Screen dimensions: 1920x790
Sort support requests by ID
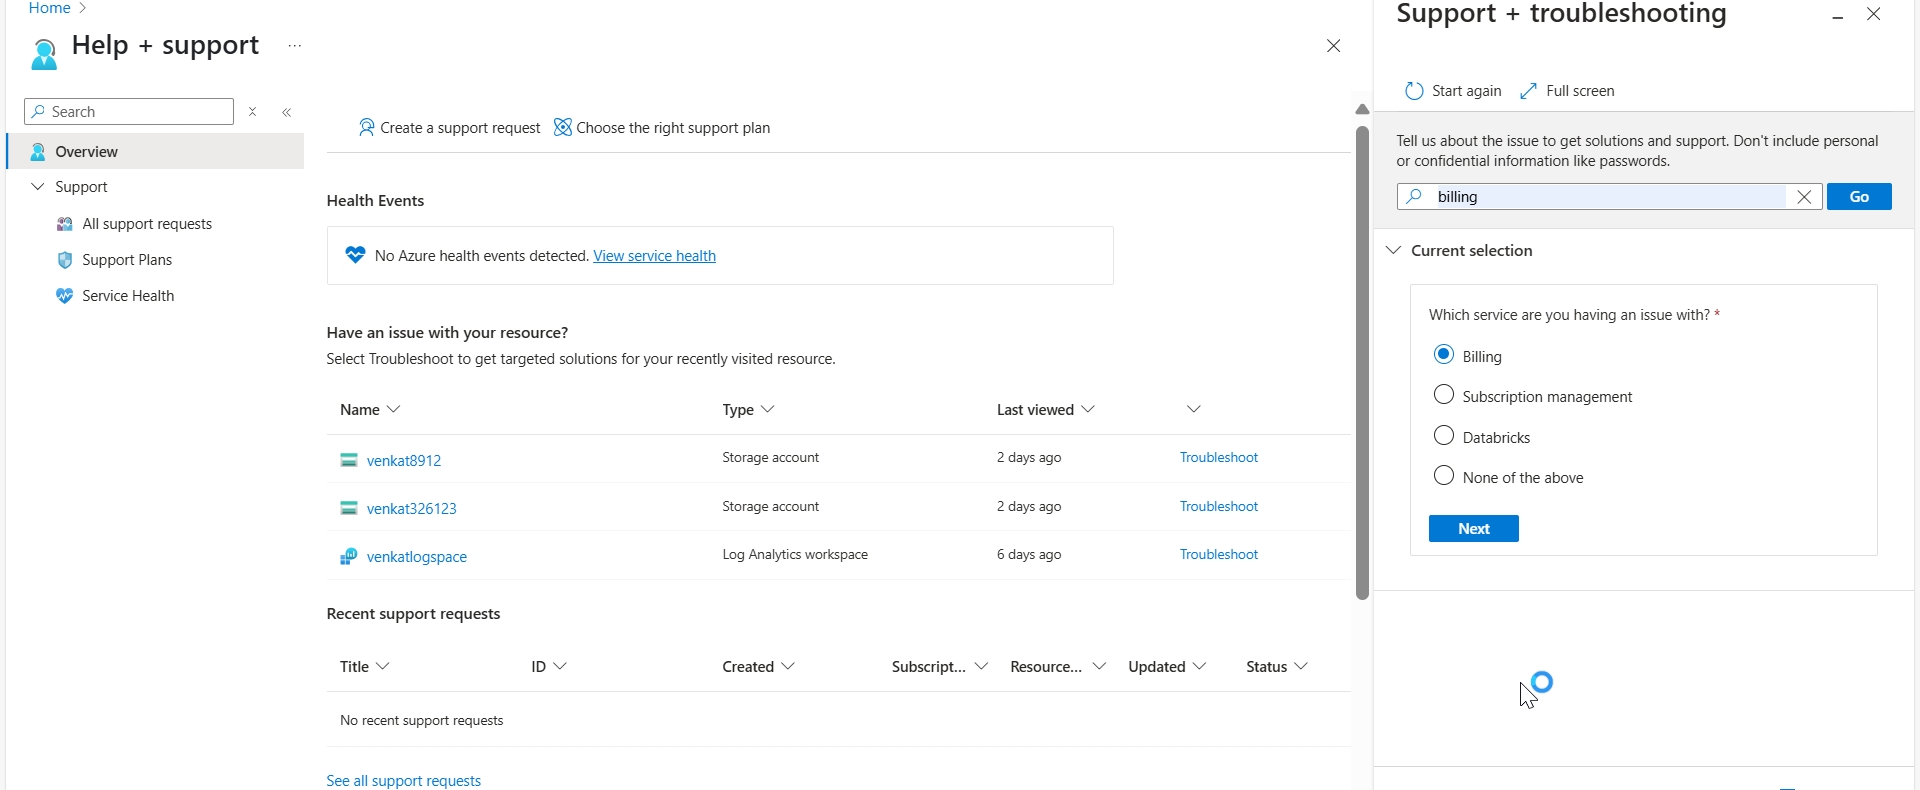coord(549,667)
